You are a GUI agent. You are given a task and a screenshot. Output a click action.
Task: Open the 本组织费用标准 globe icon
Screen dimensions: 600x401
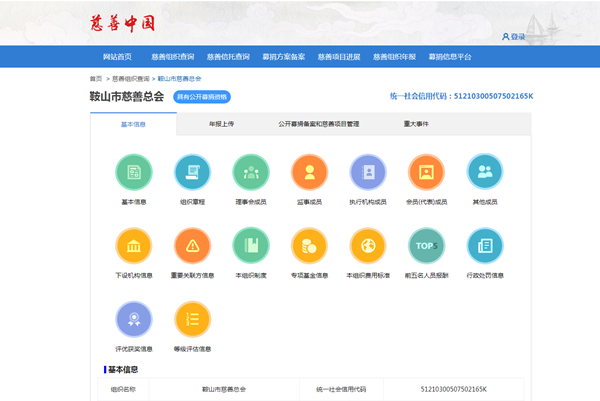368,246
